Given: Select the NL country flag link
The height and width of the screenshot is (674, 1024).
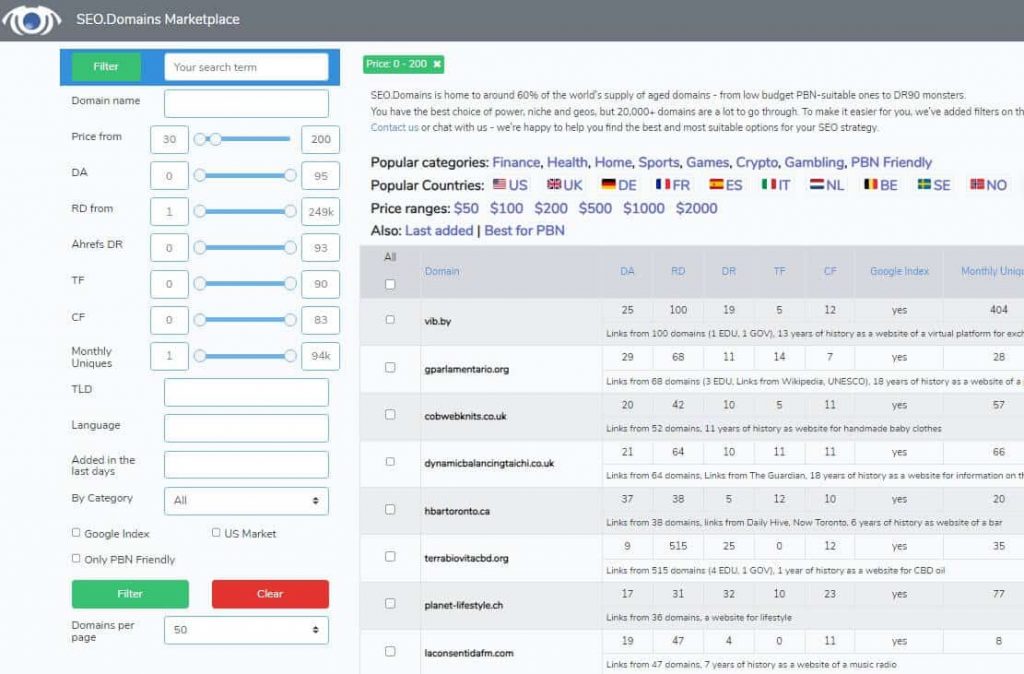Looking at the screenshot, I should coord(826,185).
